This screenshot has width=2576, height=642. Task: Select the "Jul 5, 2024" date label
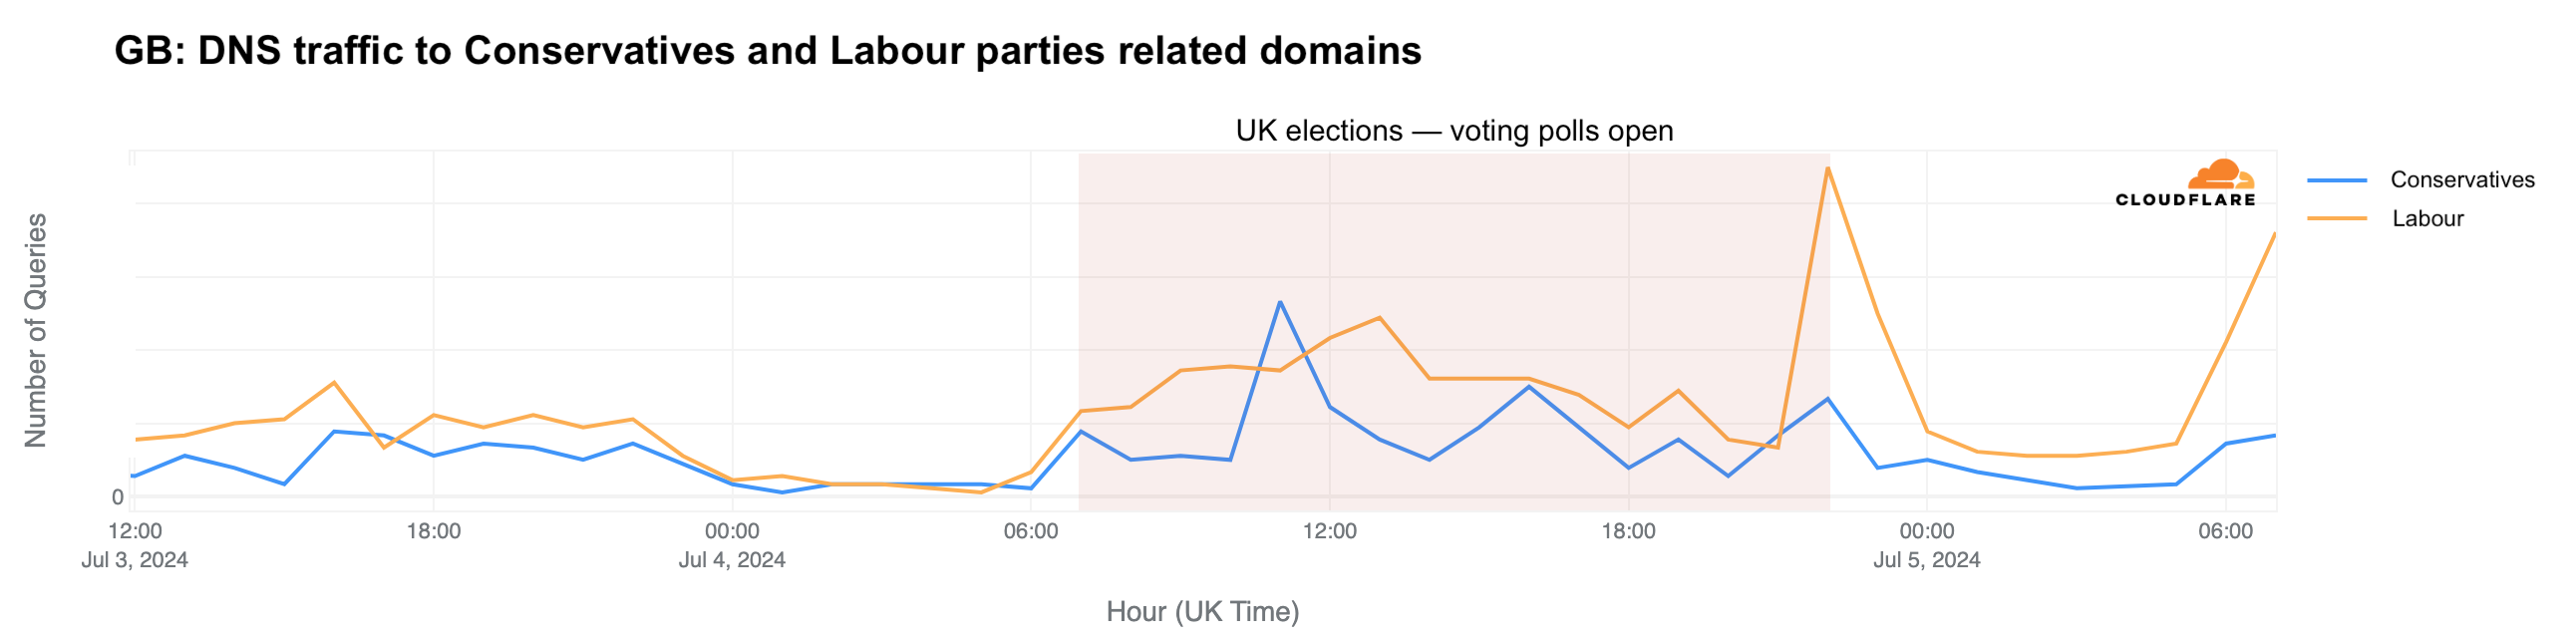click(1926, 560)
